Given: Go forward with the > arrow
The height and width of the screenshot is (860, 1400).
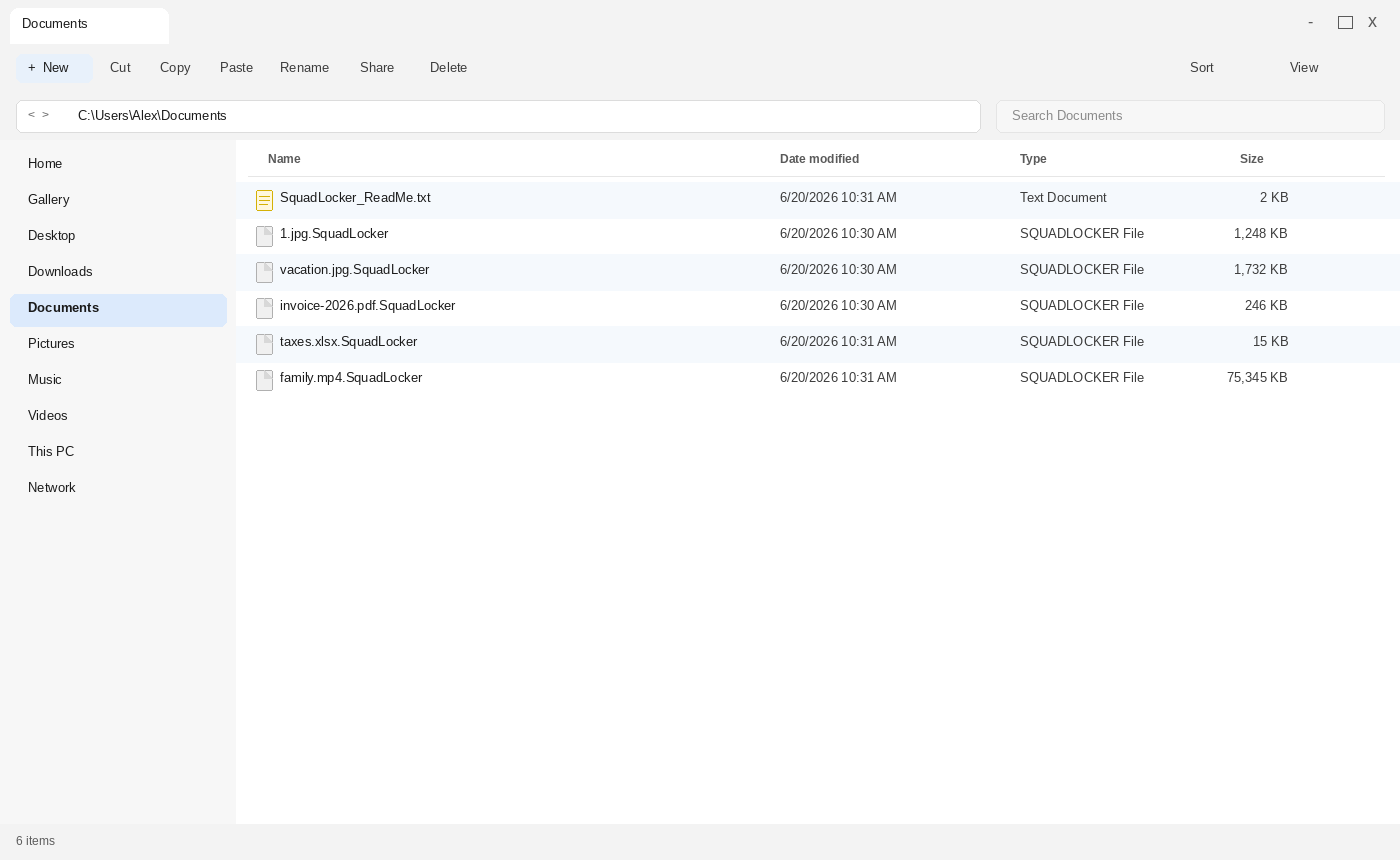Looking at the screenshot, I should pos(45,115).
